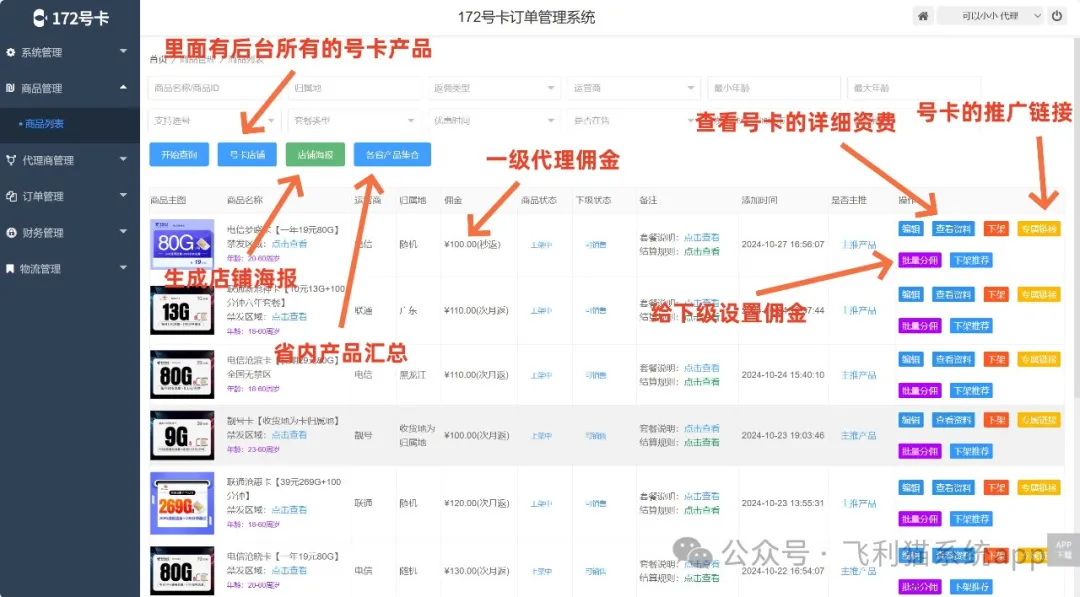
Task: Click 主推产品 in the 2024-10-23 13:55:31 row
Action: click(x=859, y=503)
